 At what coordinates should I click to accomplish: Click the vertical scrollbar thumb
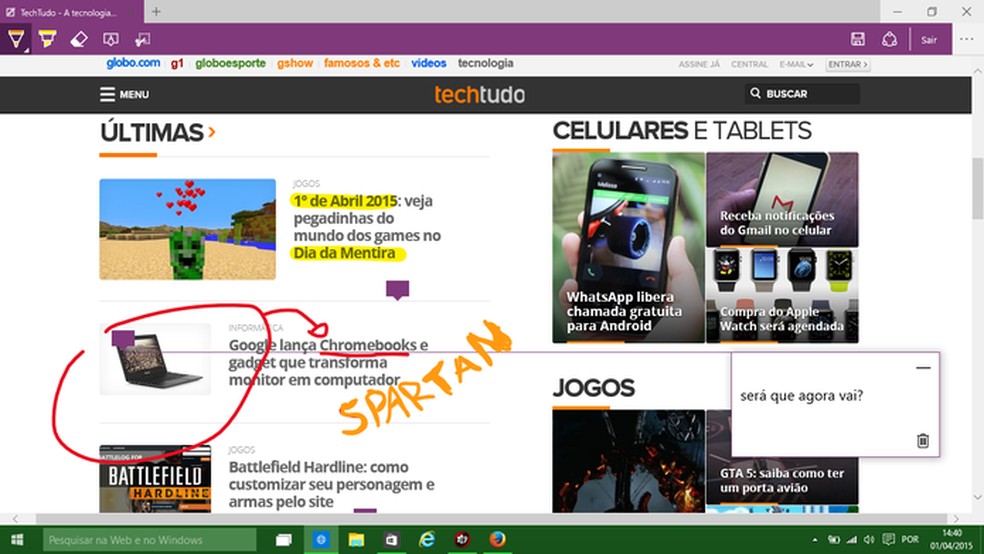point(978,188)
